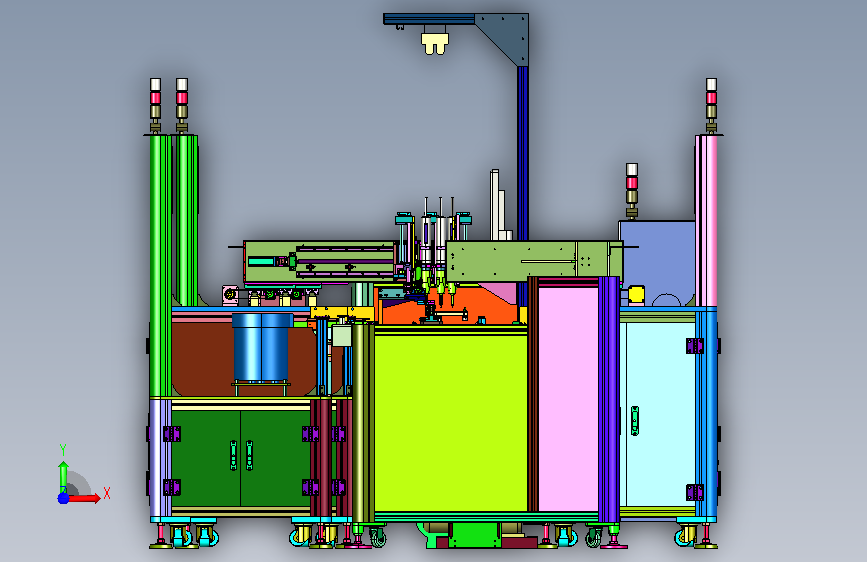Image resolution: width=867 pixels, height=562 pixels.
Task: Select the small yellow block beside the periwinkle box
Action: (636, 294)
